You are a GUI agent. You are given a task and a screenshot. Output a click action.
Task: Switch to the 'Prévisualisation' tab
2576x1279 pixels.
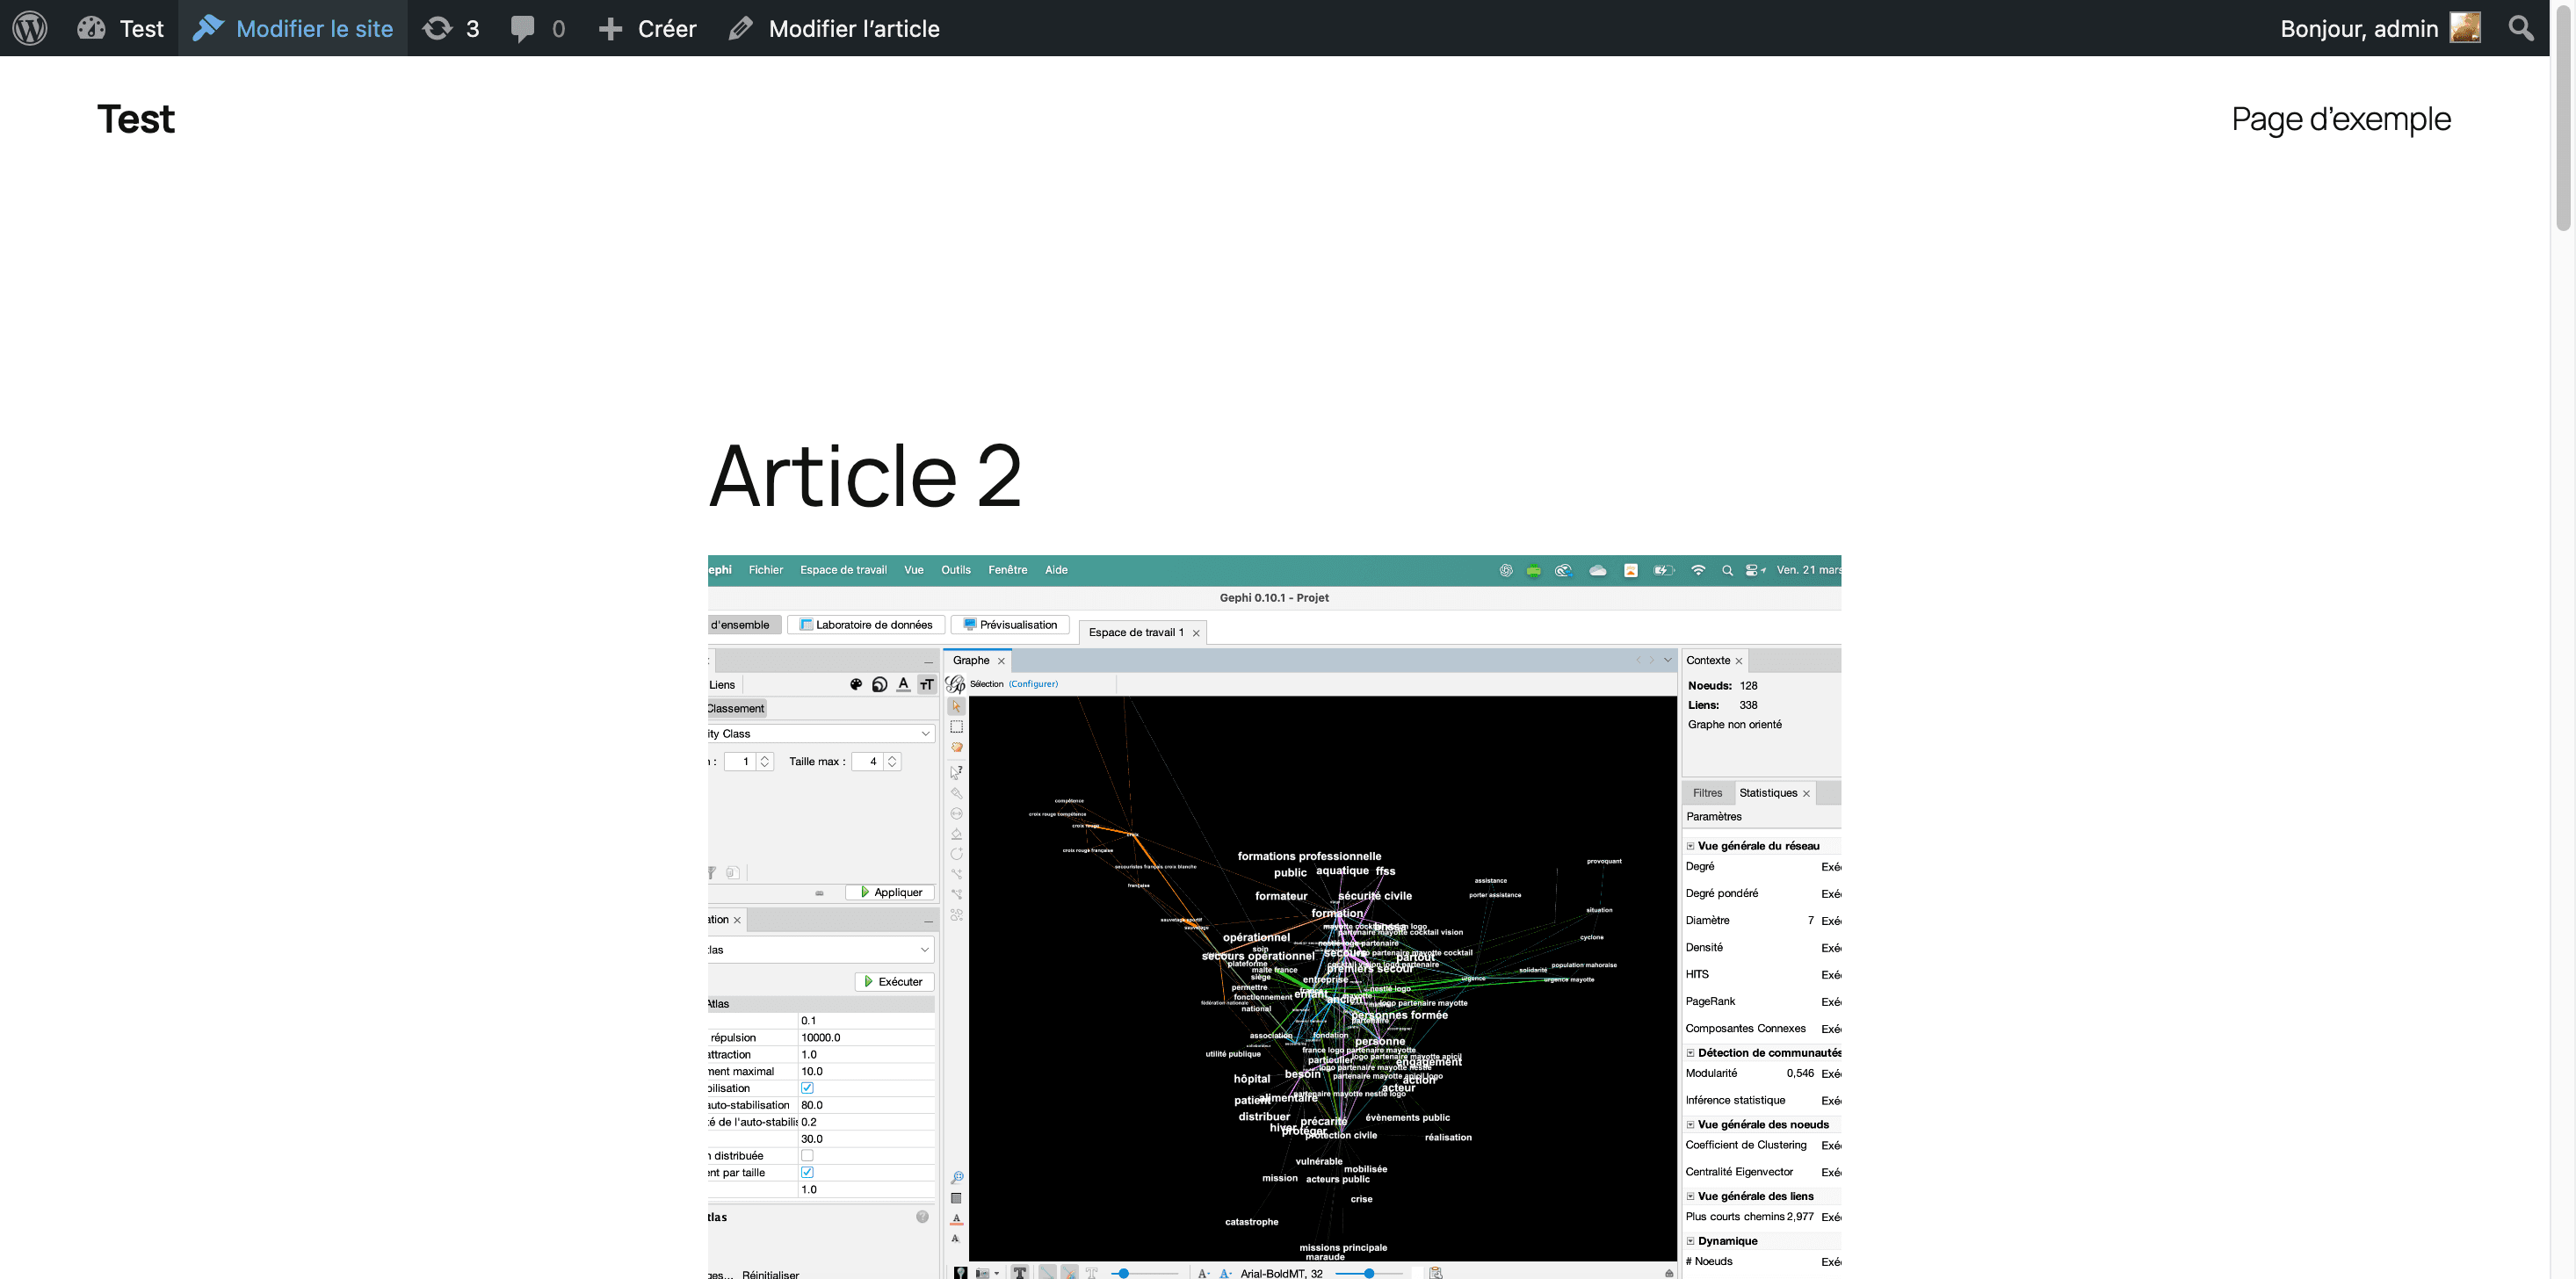1010,625
